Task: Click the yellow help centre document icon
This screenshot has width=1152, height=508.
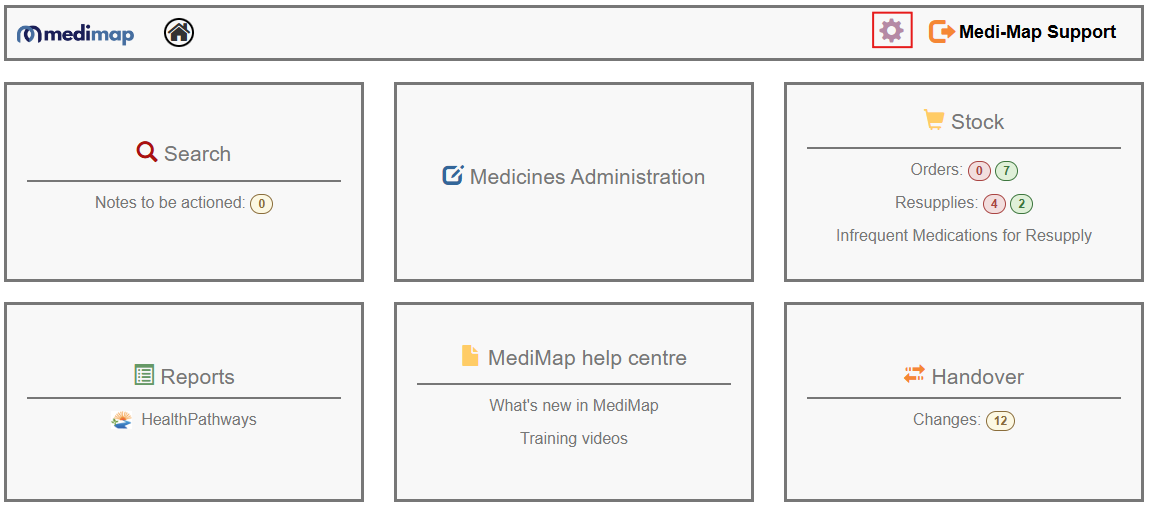Action: pos(469,356)
